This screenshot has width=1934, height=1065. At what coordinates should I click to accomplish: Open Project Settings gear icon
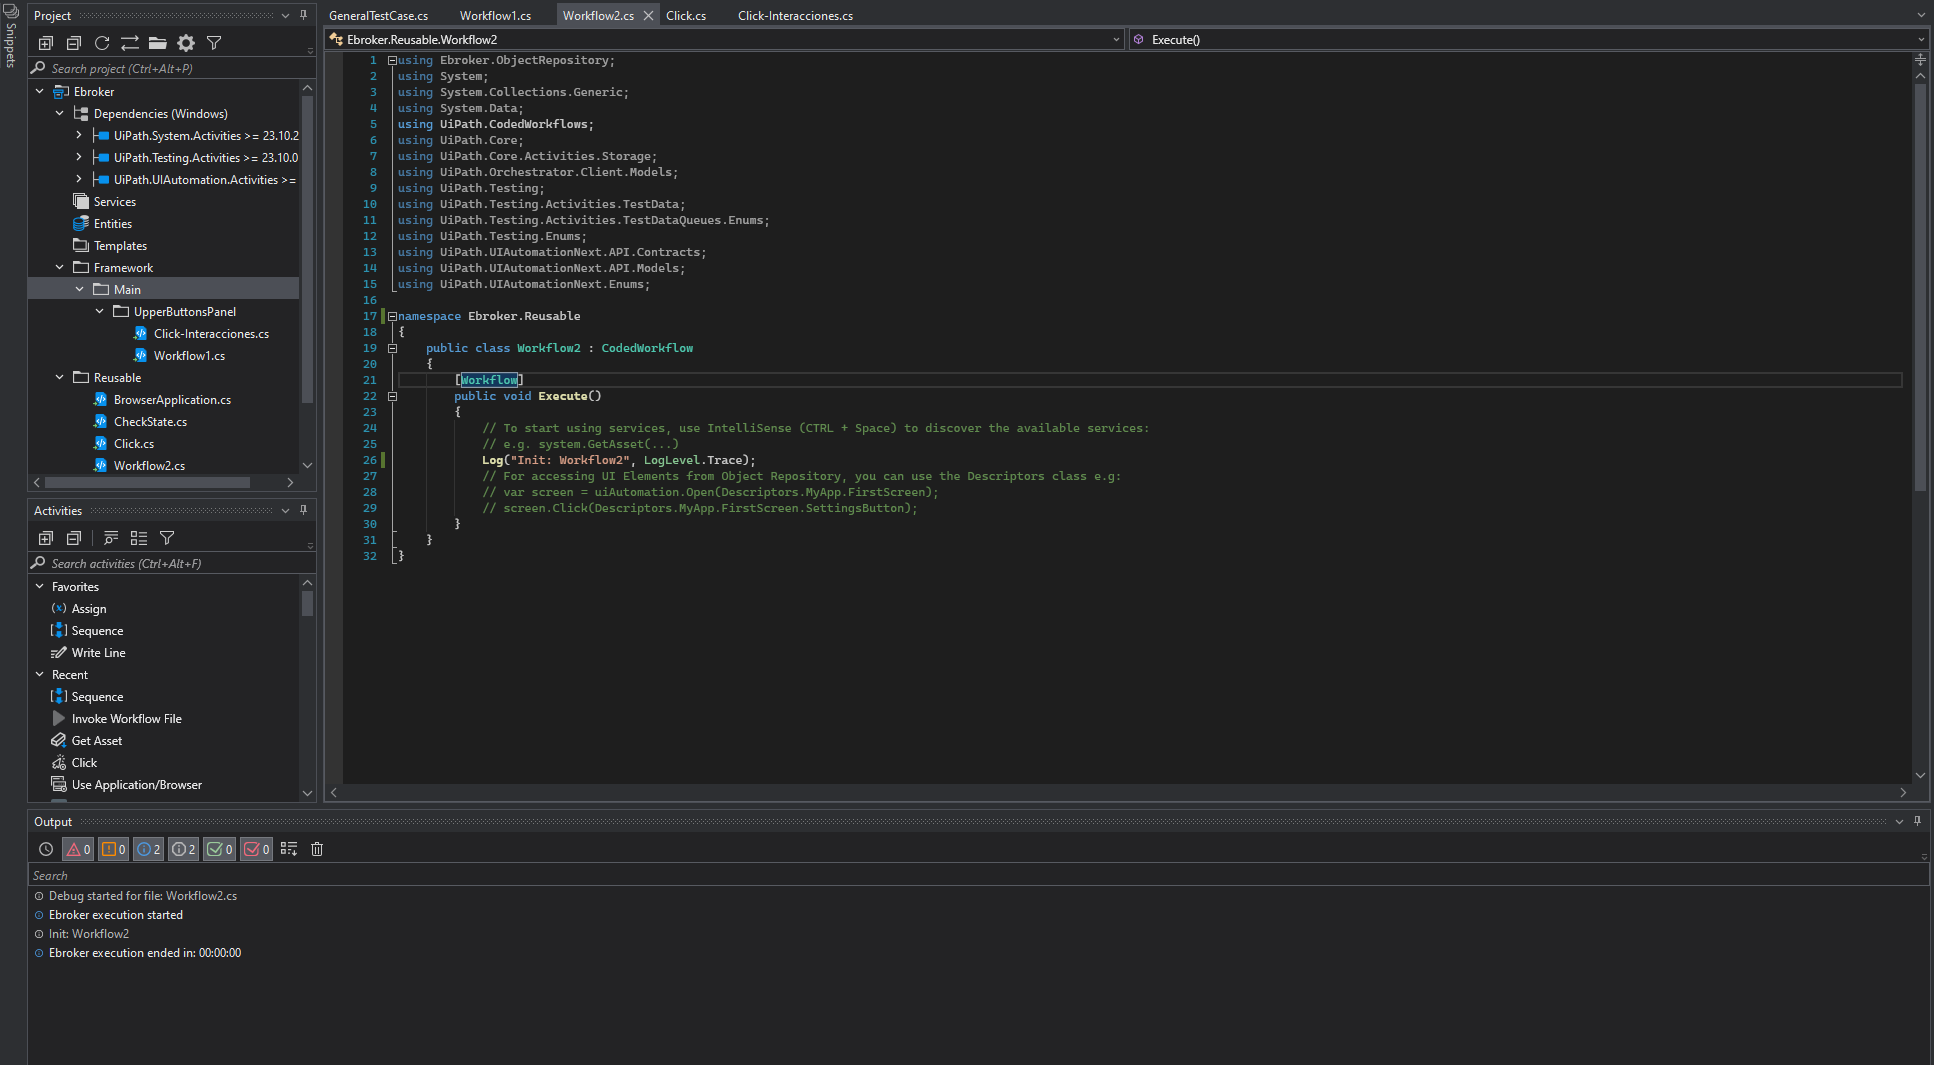click(186, 43)
